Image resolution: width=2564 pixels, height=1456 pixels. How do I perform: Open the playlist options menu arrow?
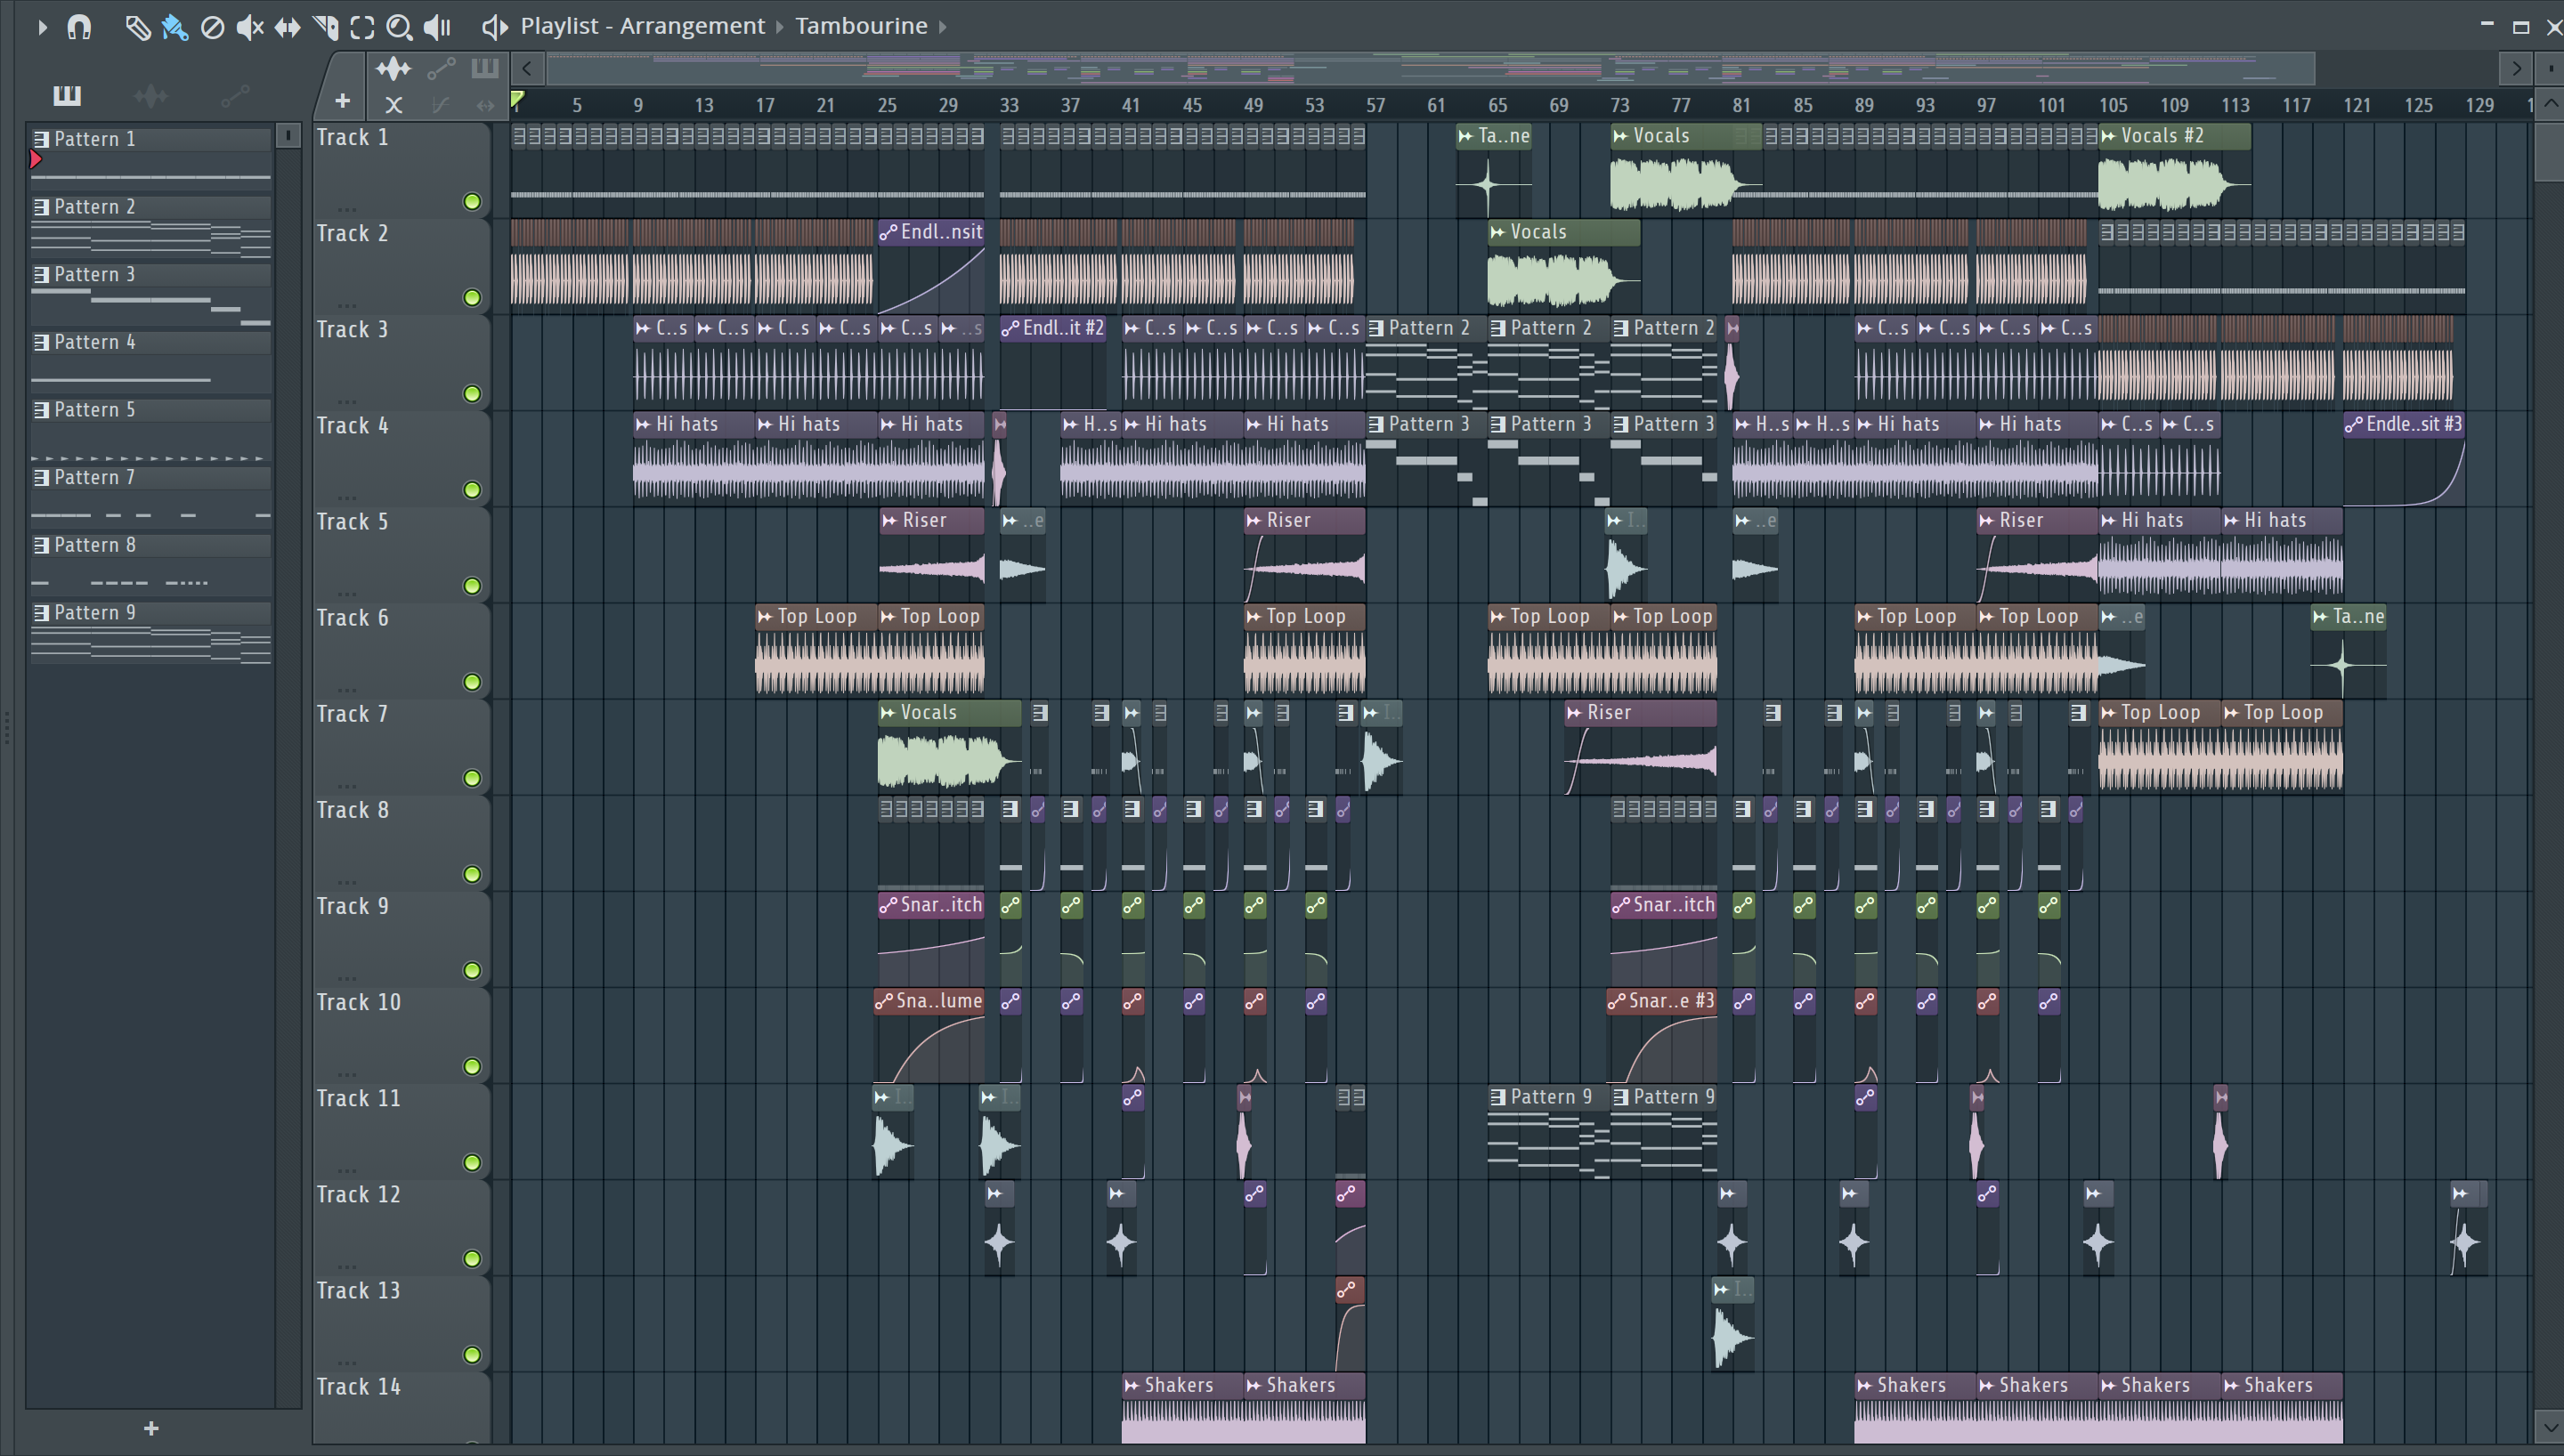point(41,27)
